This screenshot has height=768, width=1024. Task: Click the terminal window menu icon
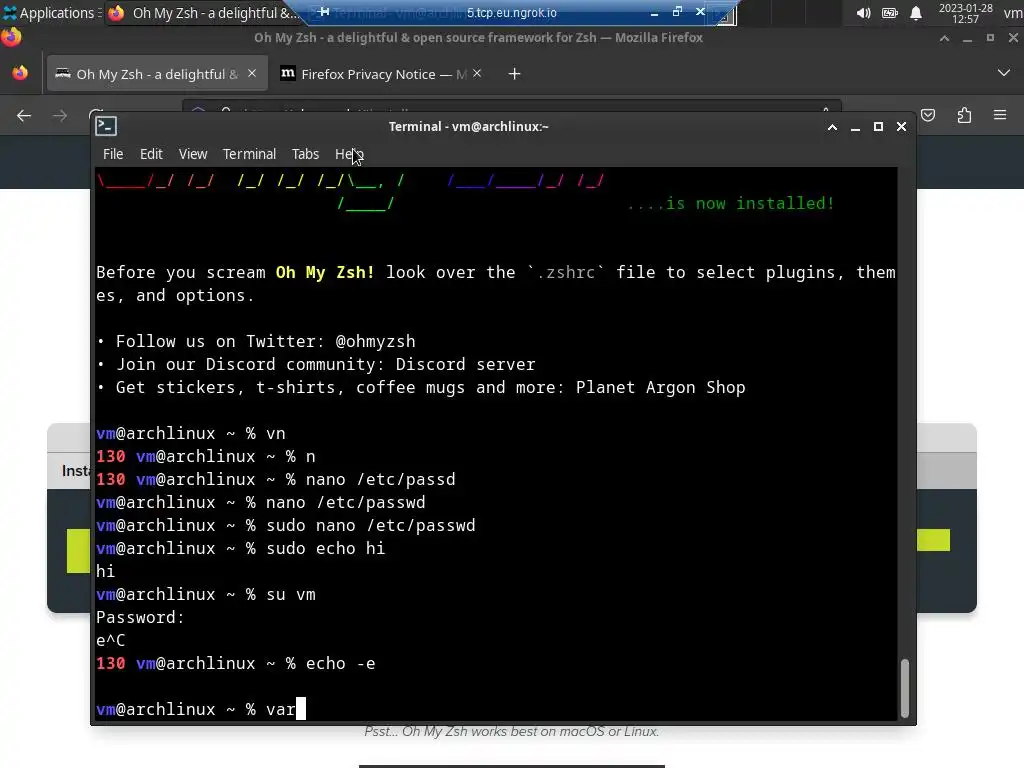(106, 126)
